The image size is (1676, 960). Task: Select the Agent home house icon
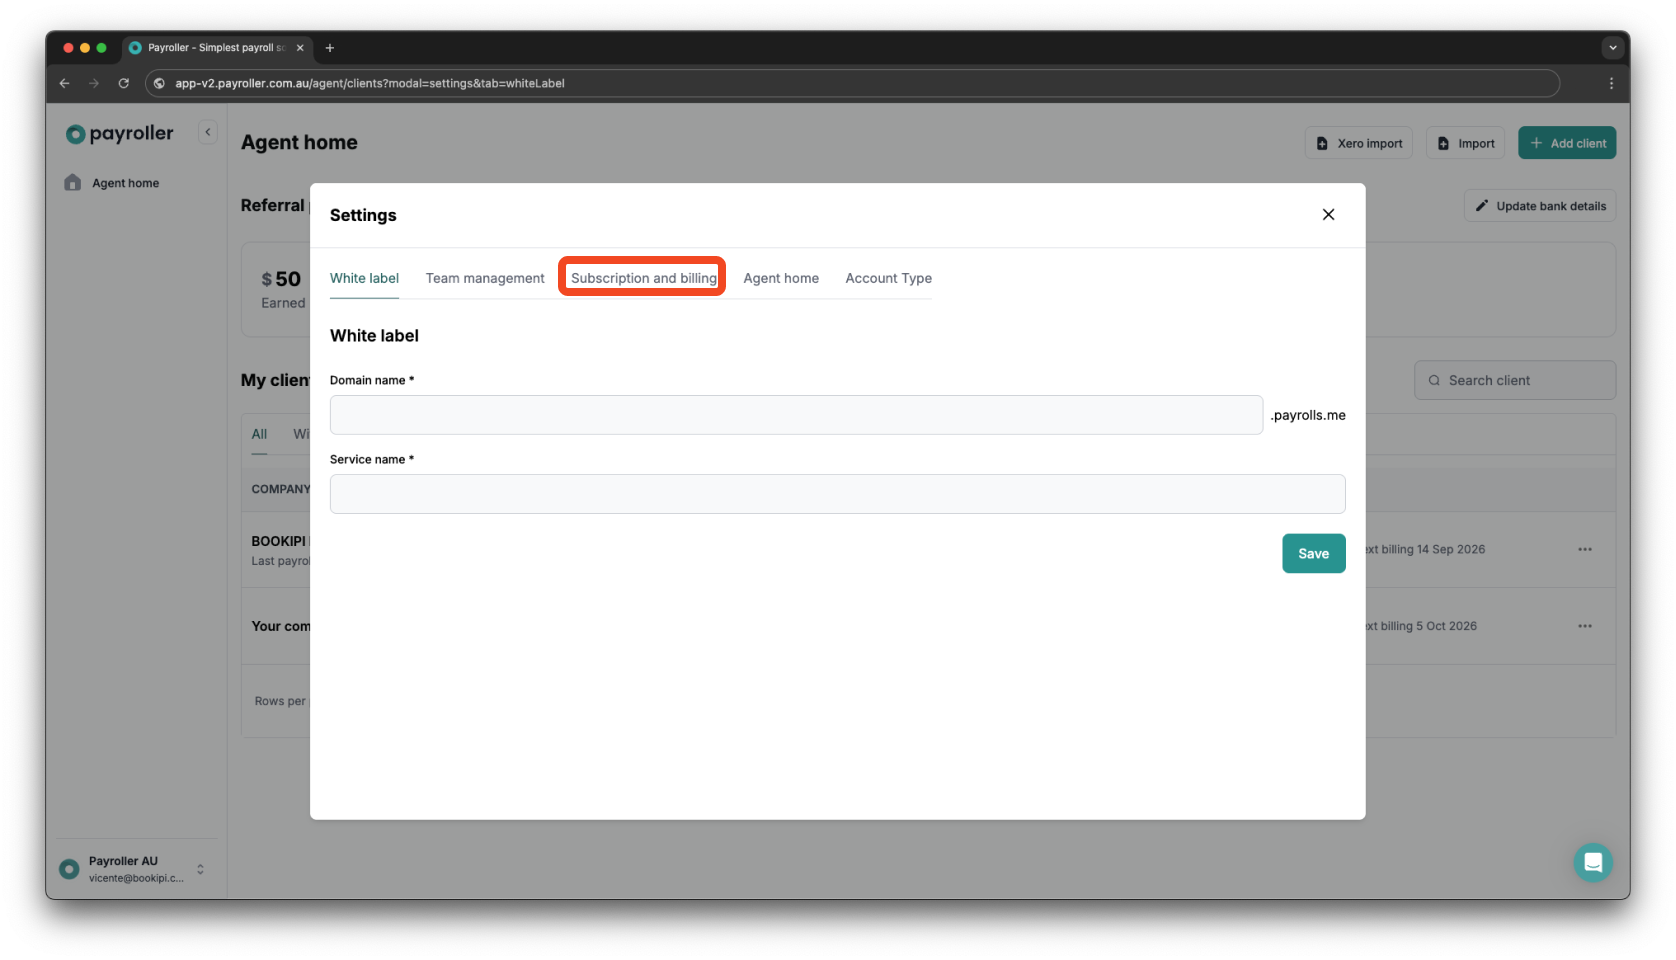72,182
